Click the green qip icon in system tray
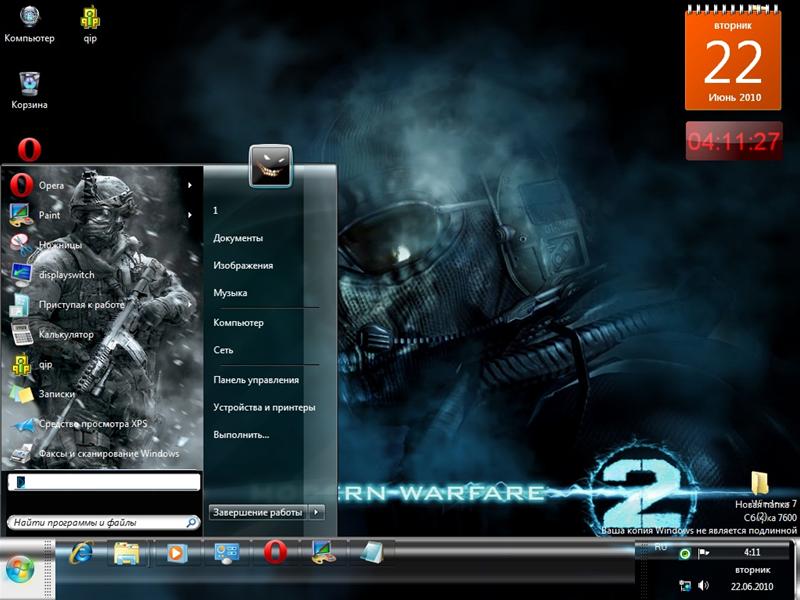 [685, 554]
